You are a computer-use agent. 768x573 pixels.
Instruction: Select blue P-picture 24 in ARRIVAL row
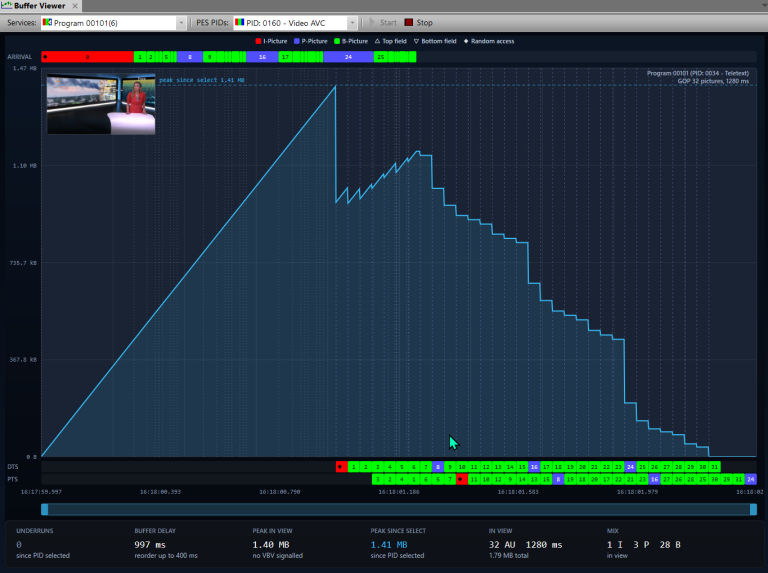(x=348, y=57)
